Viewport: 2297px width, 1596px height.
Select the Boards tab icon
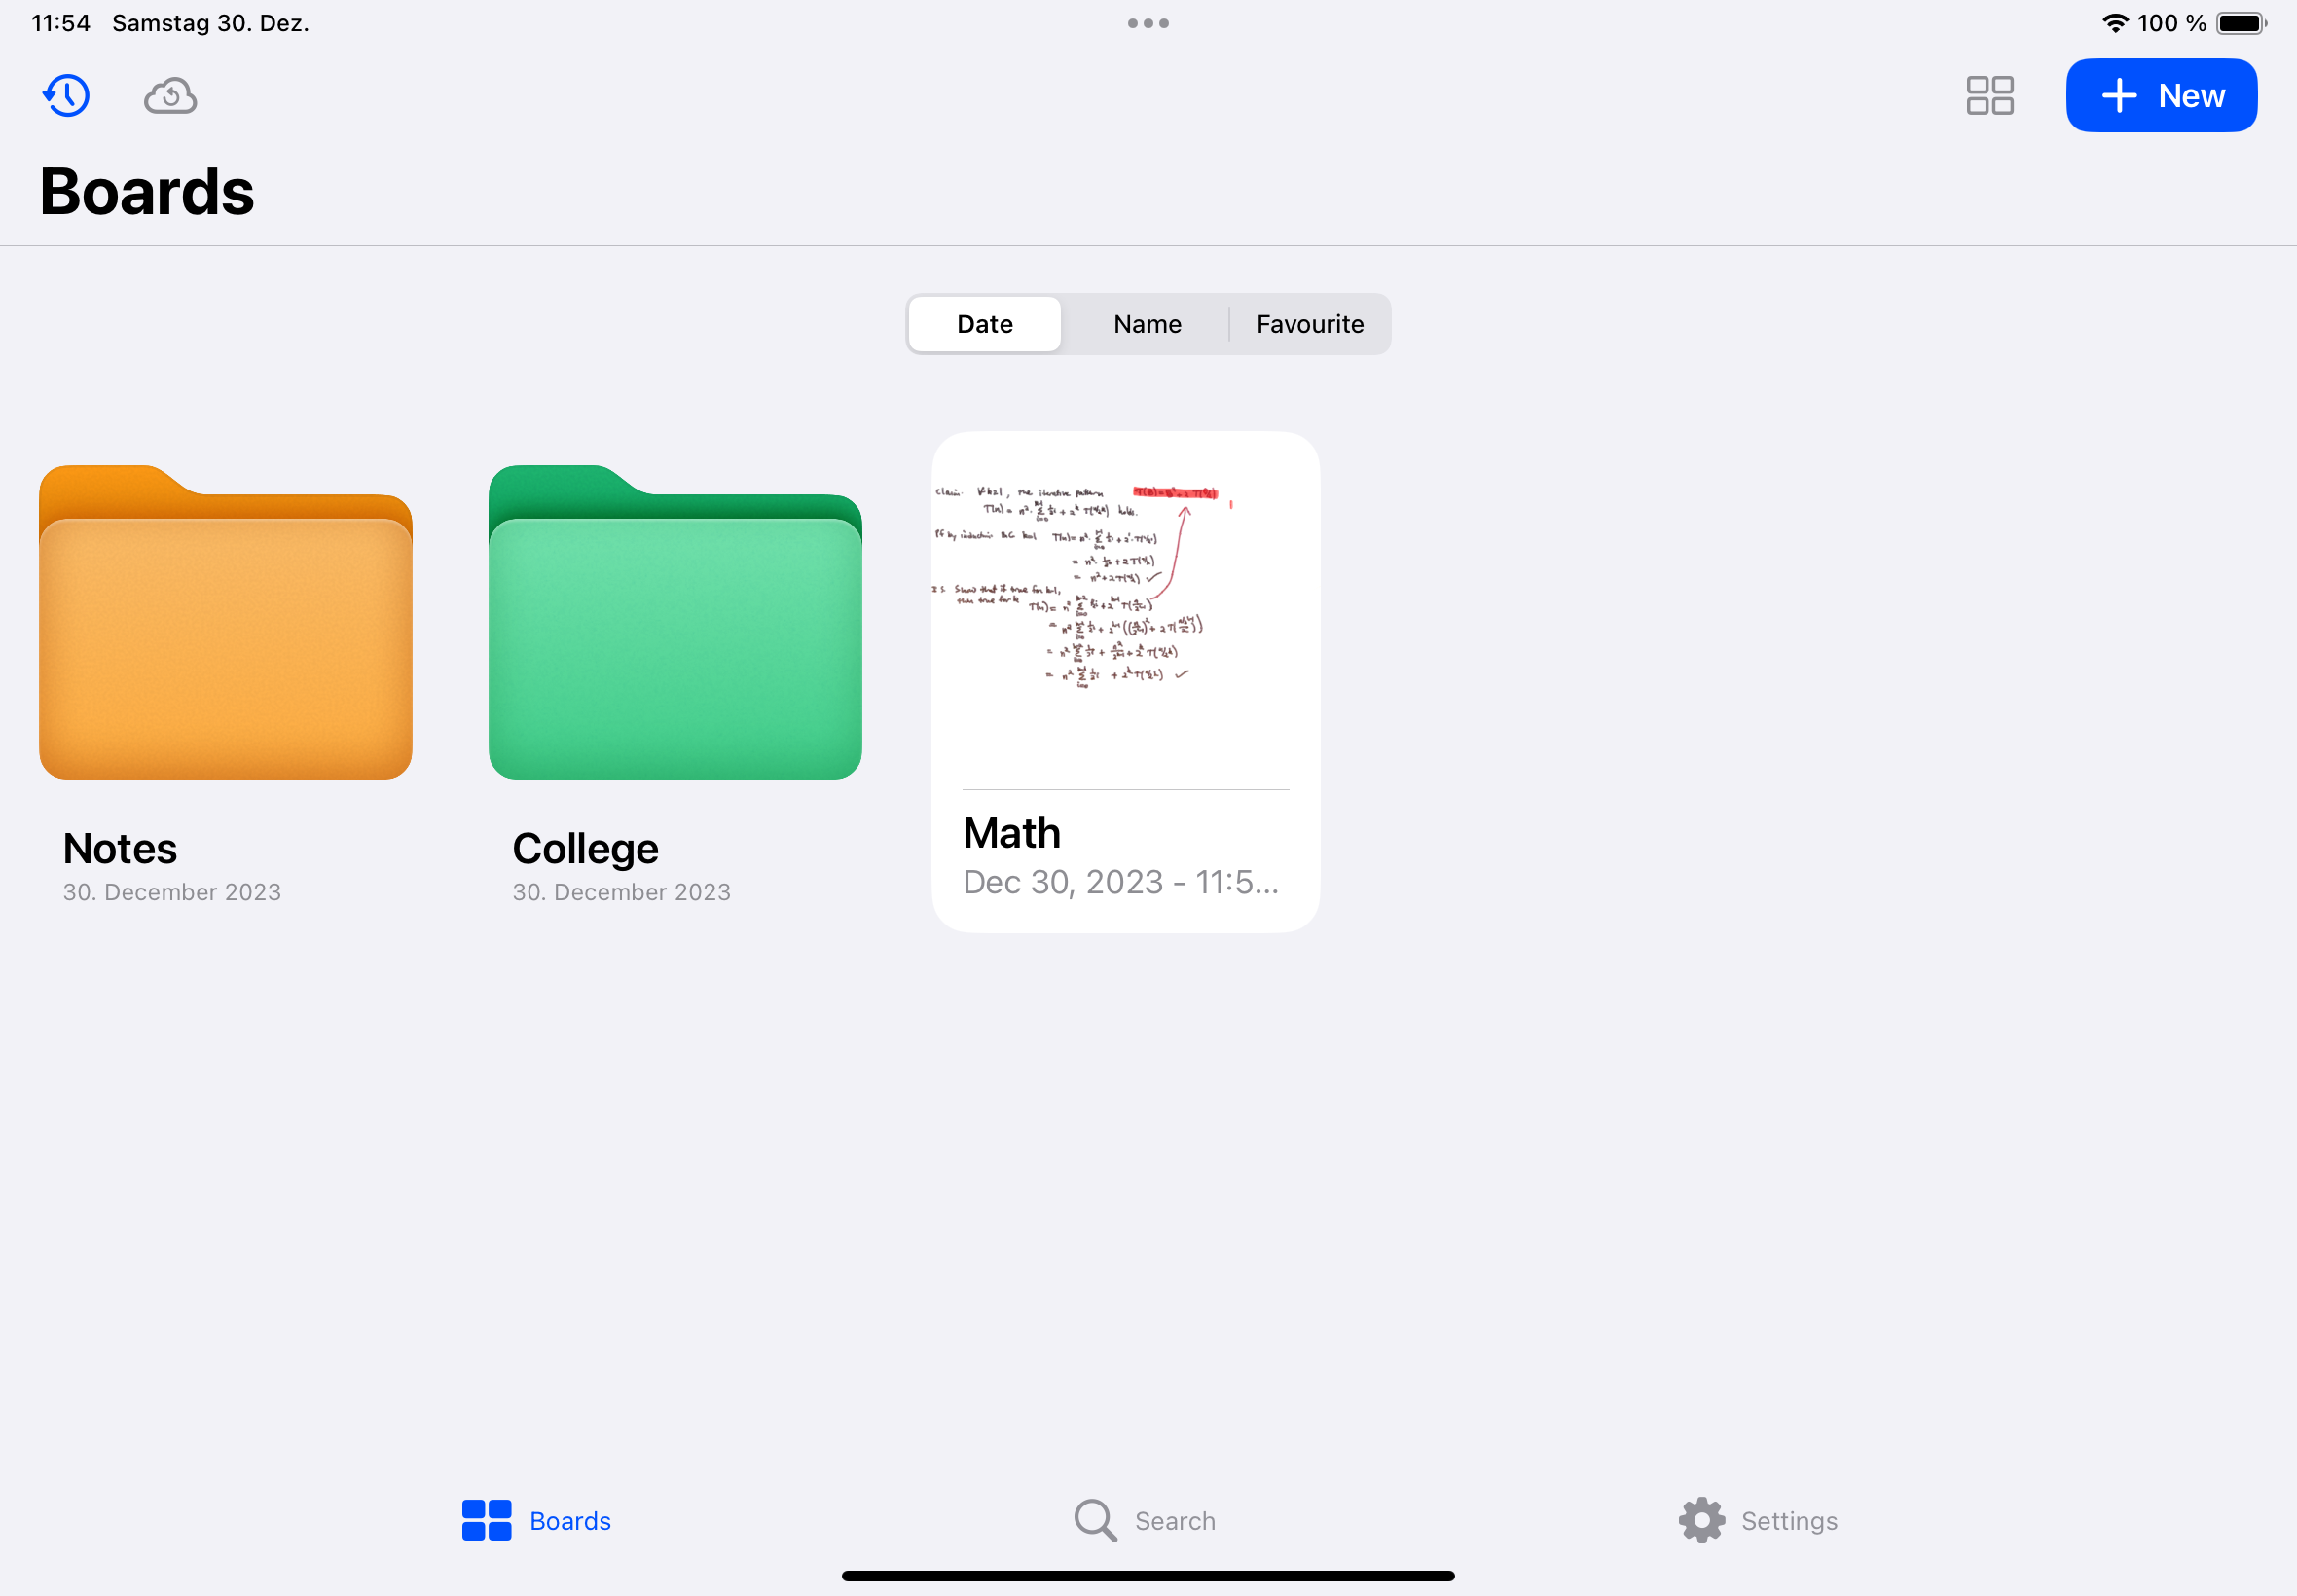tap(487, 1520)
